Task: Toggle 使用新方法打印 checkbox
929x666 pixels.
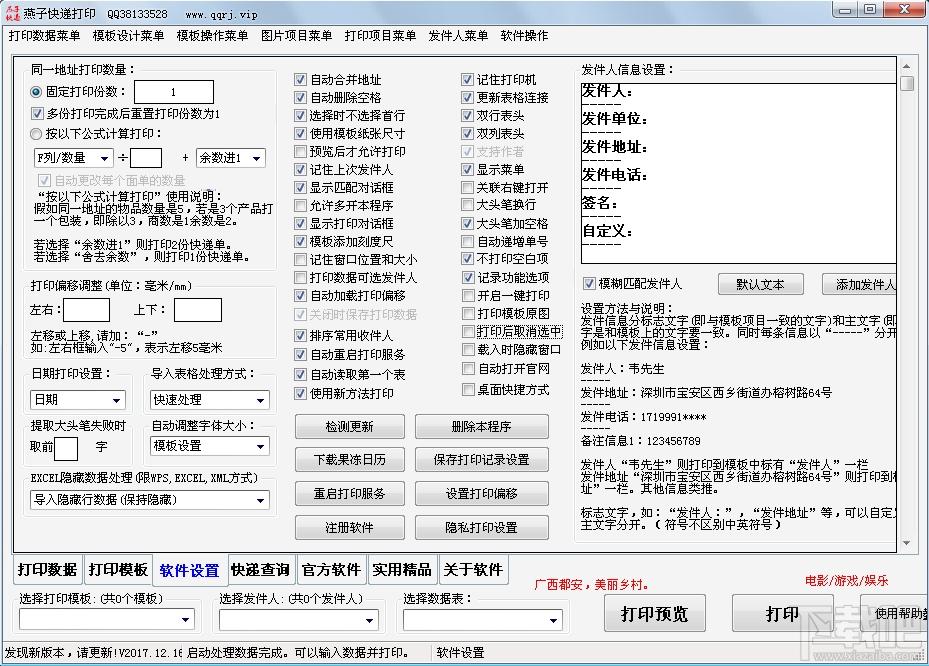Action: point(300,393)
